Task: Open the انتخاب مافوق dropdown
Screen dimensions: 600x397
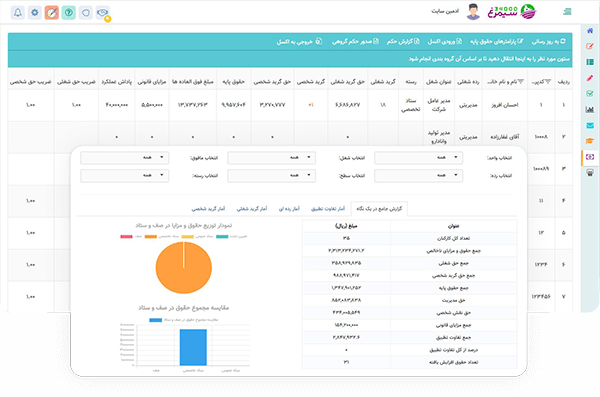Action: pyautogui.click(x=124, y=158)
